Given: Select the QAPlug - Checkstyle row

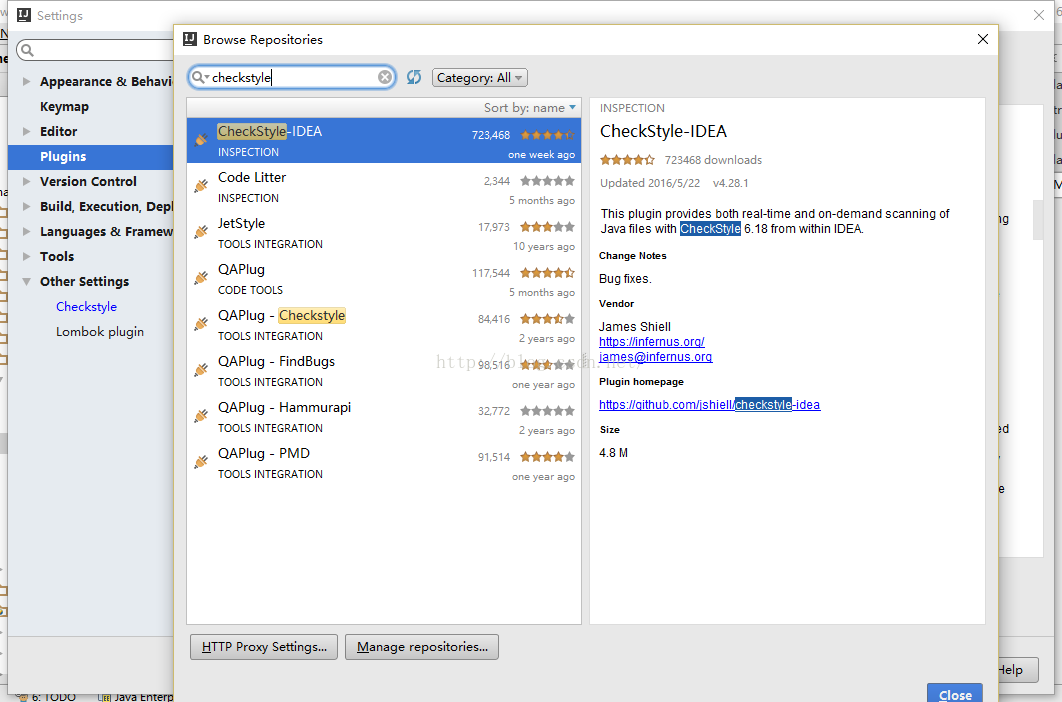Looking at the screenshot, I should tap(384, 325).
